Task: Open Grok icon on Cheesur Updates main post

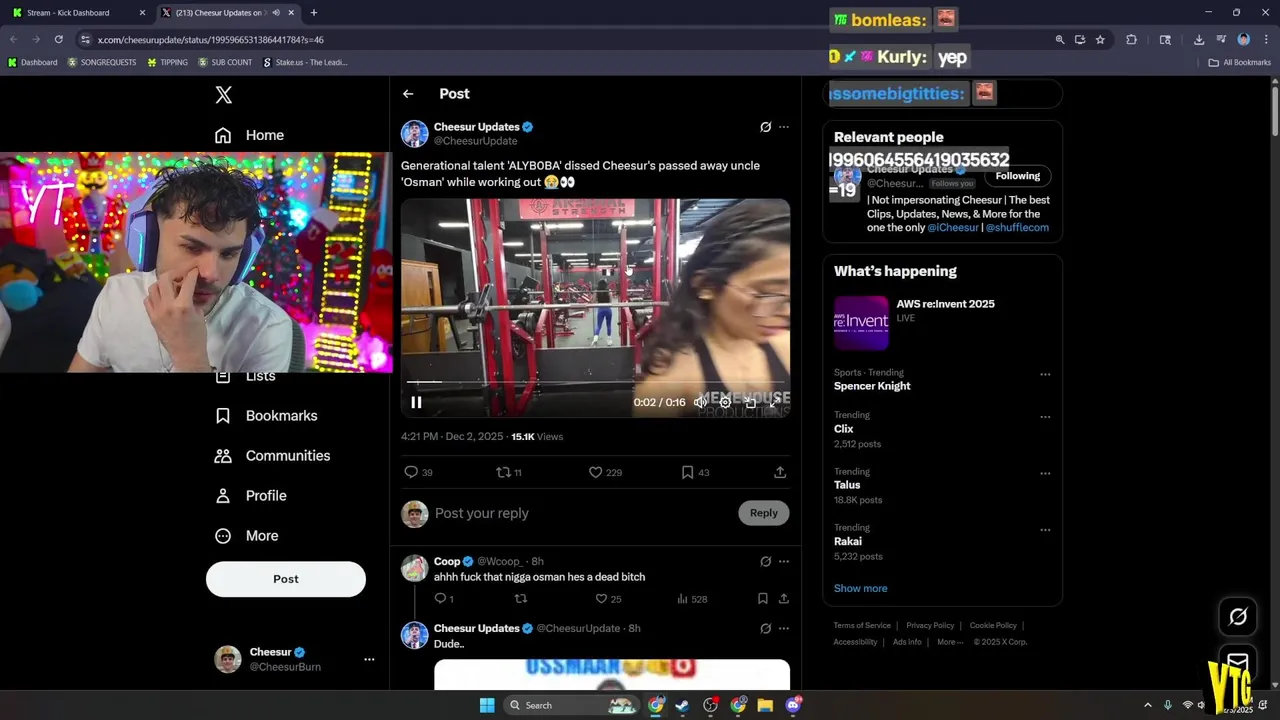Action: pos(765,127)
